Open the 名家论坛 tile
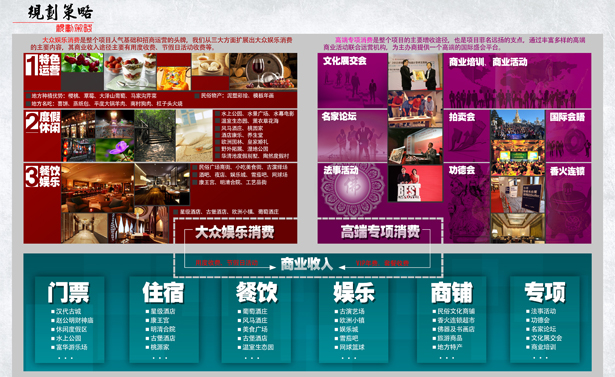615x377 pixels. 352,136
